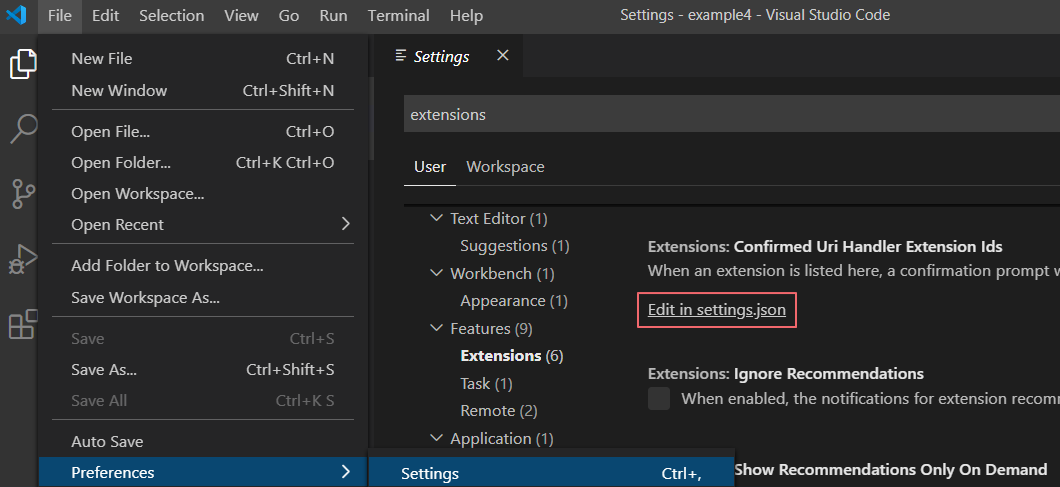This screenshot has width=1060, height=487.
Task: Select Open Folder... menu entry
Action: (203, 163)
